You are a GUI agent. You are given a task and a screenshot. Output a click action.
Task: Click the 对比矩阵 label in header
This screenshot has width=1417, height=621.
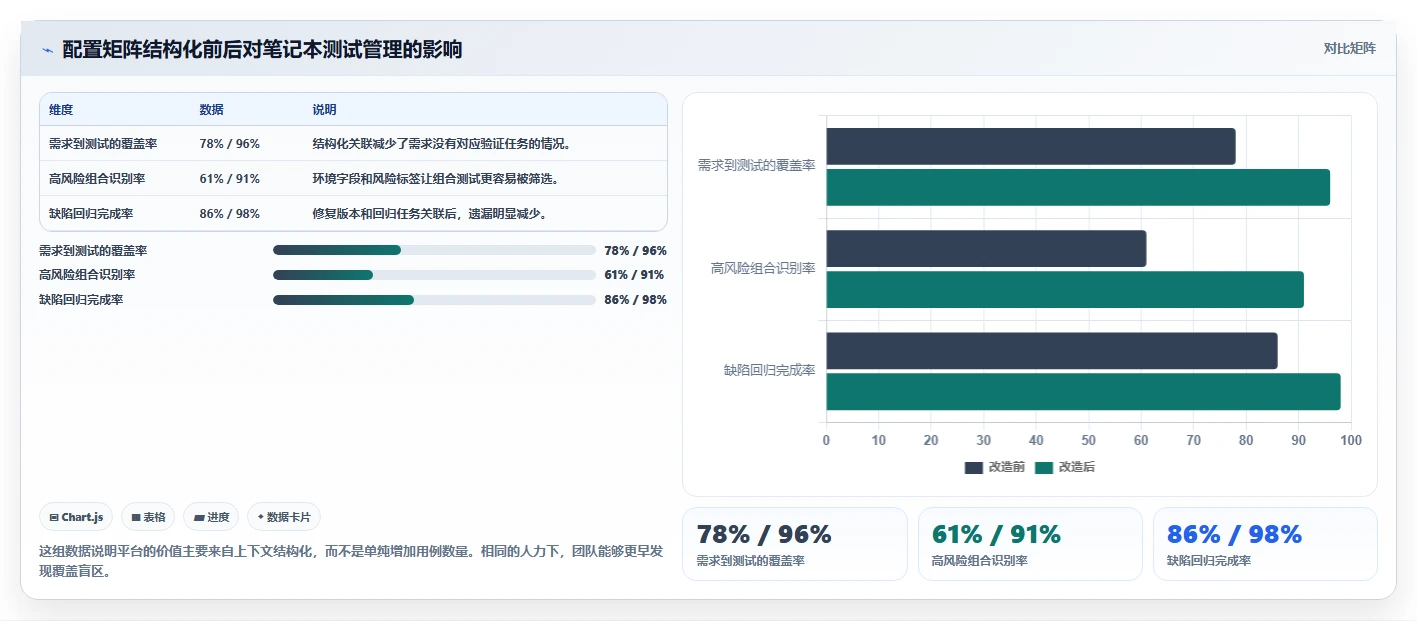1349,48
